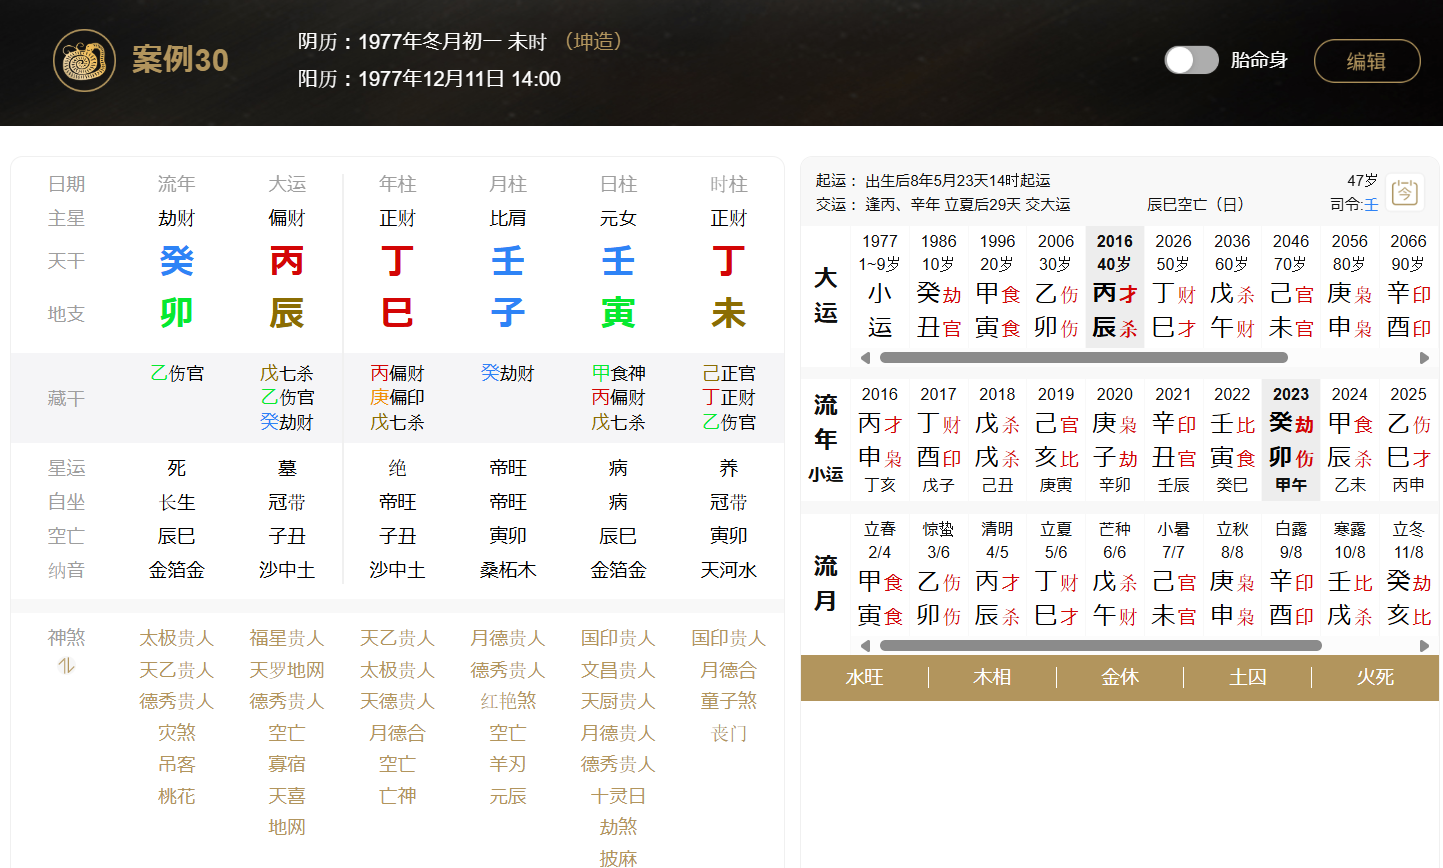Click the 神煞 sort arrows icon
This screenshot has height=868, width=1443.
(66, 666)
